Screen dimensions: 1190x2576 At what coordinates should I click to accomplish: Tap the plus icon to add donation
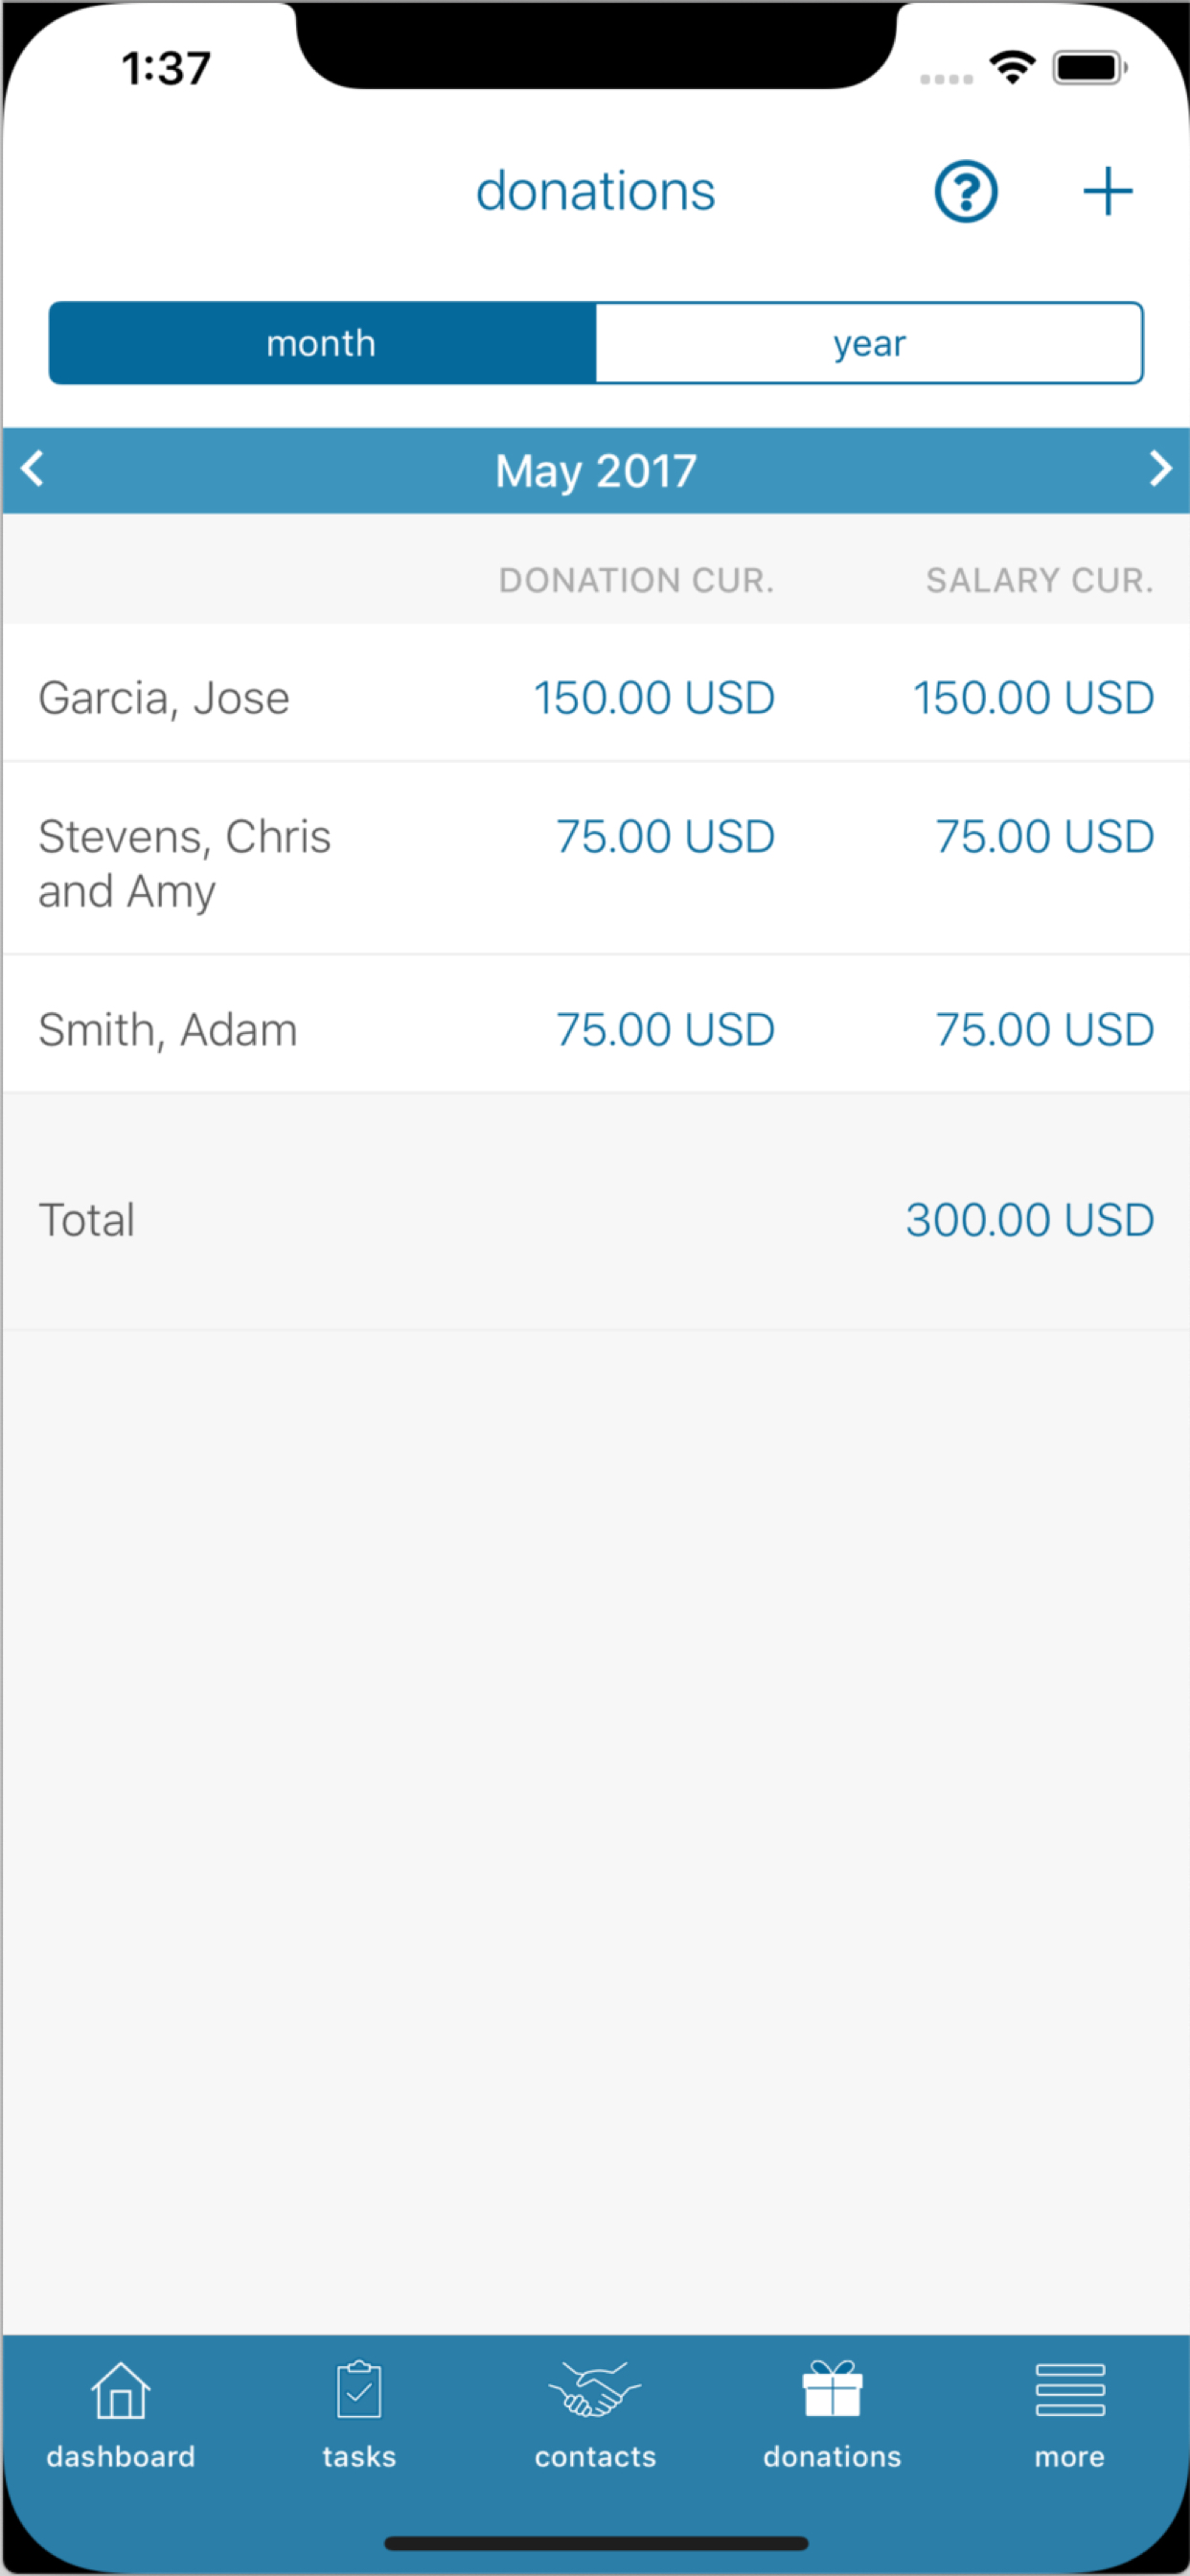[1107, 191]
